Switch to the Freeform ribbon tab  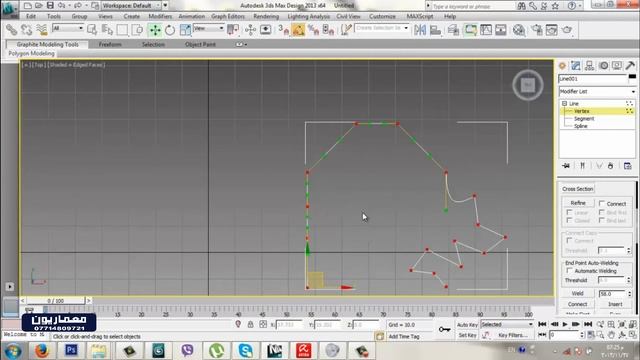point(110,44)
